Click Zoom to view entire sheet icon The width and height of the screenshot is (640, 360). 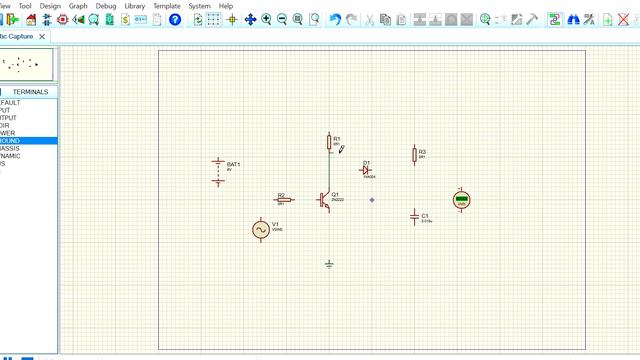[298, 19]
